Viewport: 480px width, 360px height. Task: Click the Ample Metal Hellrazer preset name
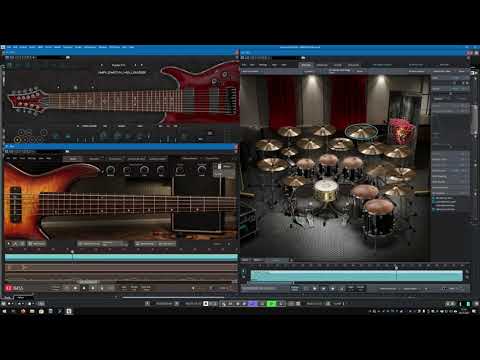click(x=122, y=72)
